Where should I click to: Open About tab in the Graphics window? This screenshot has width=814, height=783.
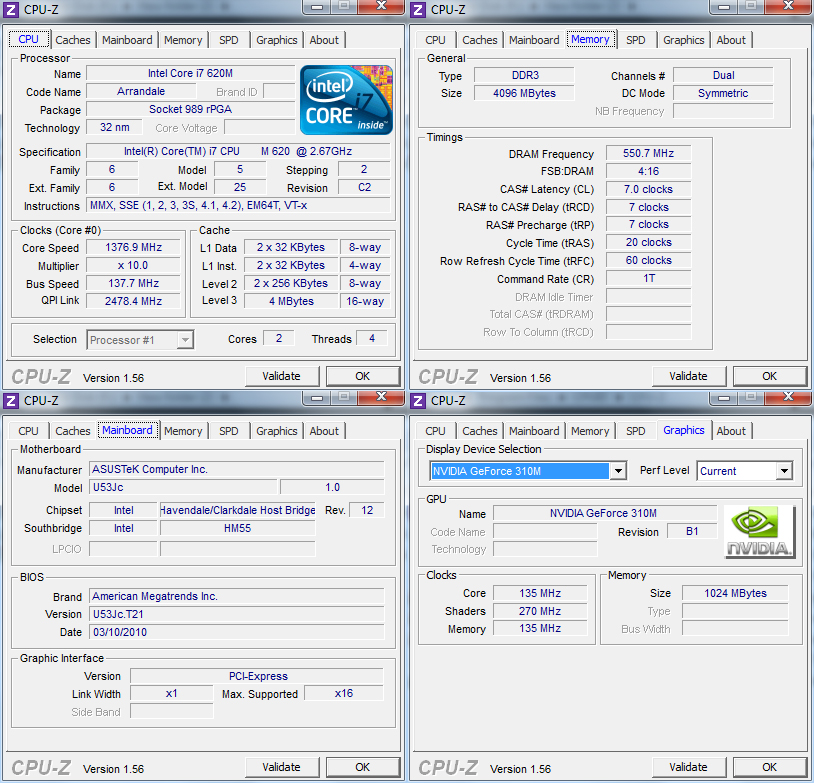click(x=731, y=431)
